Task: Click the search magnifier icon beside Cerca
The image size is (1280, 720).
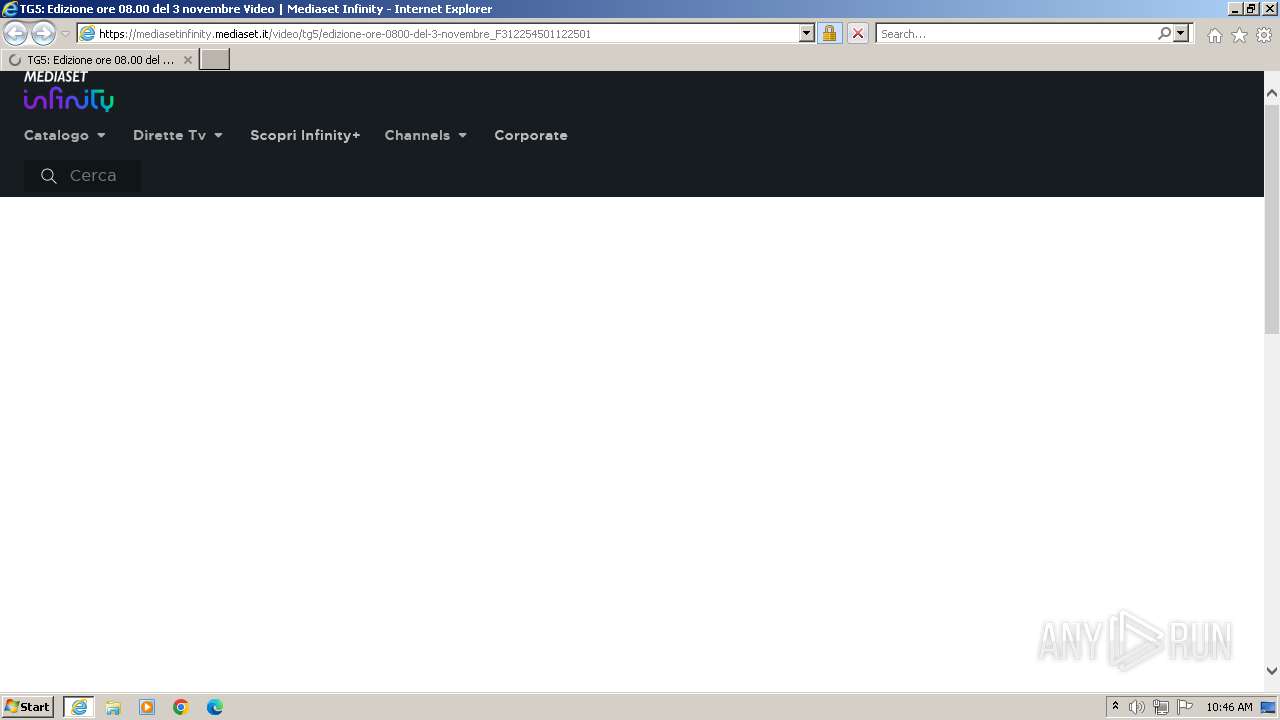Action: tap(48, 176)
